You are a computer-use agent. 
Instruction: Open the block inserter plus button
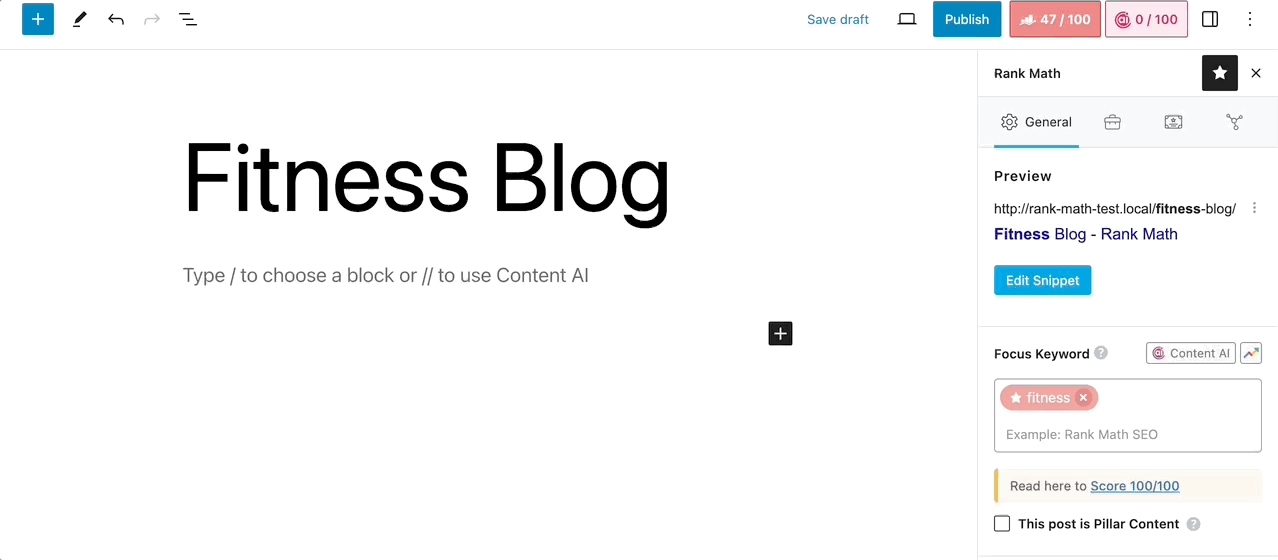38,19
